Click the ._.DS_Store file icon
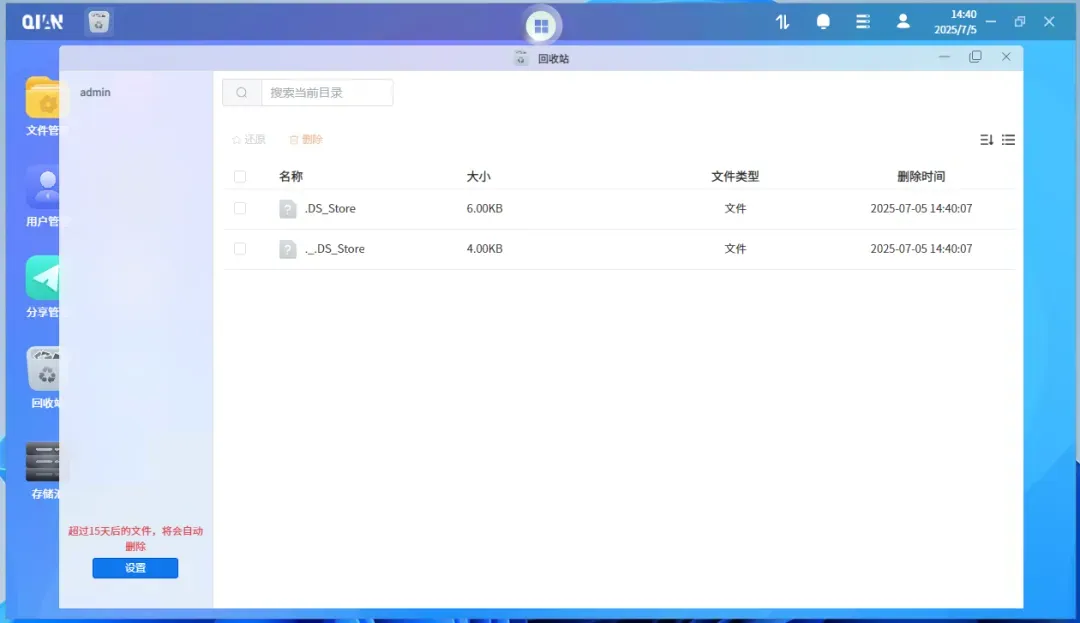Screen dimensions: 1080x623 point(288,249)
